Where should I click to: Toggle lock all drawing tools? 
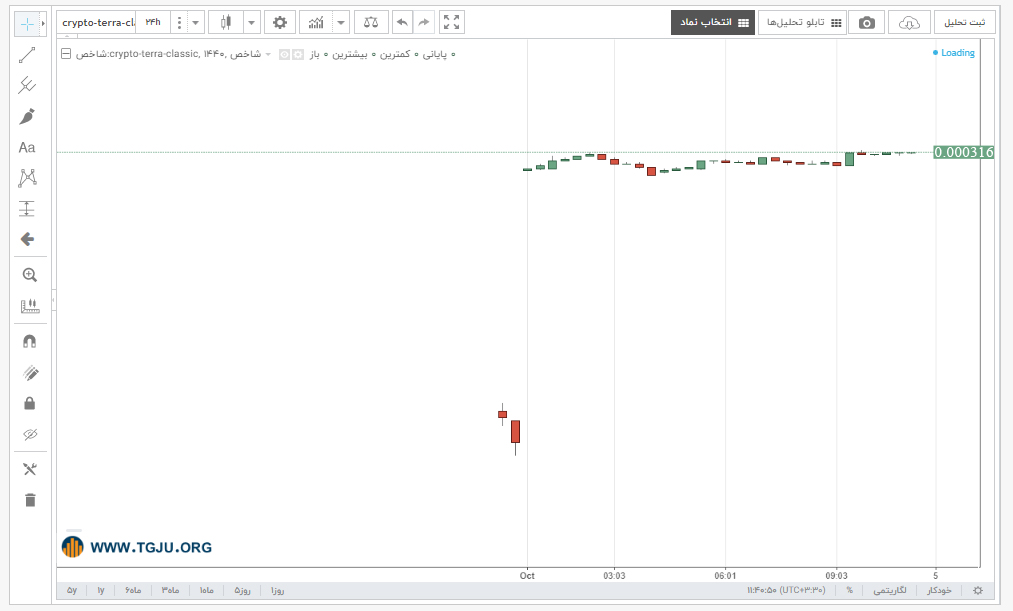[x=30, y=404]
